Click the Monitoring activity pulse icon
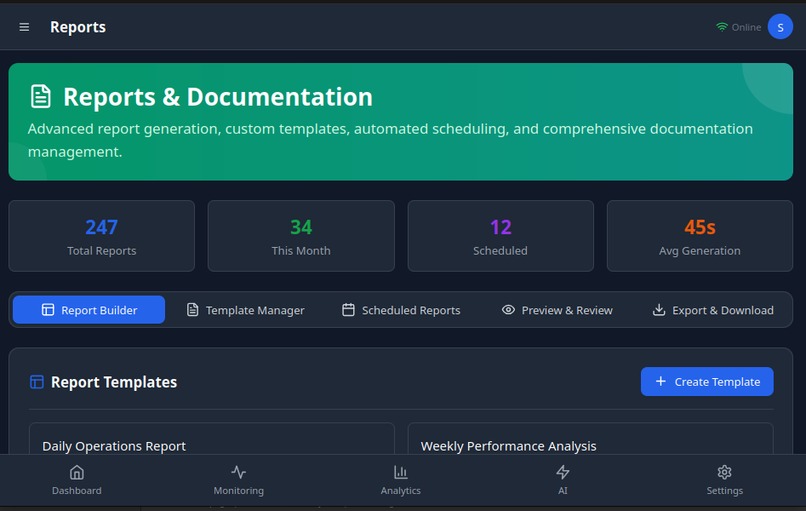Viewport: 806px width, 511px height. pyautogui.click(x=239, y=472)
